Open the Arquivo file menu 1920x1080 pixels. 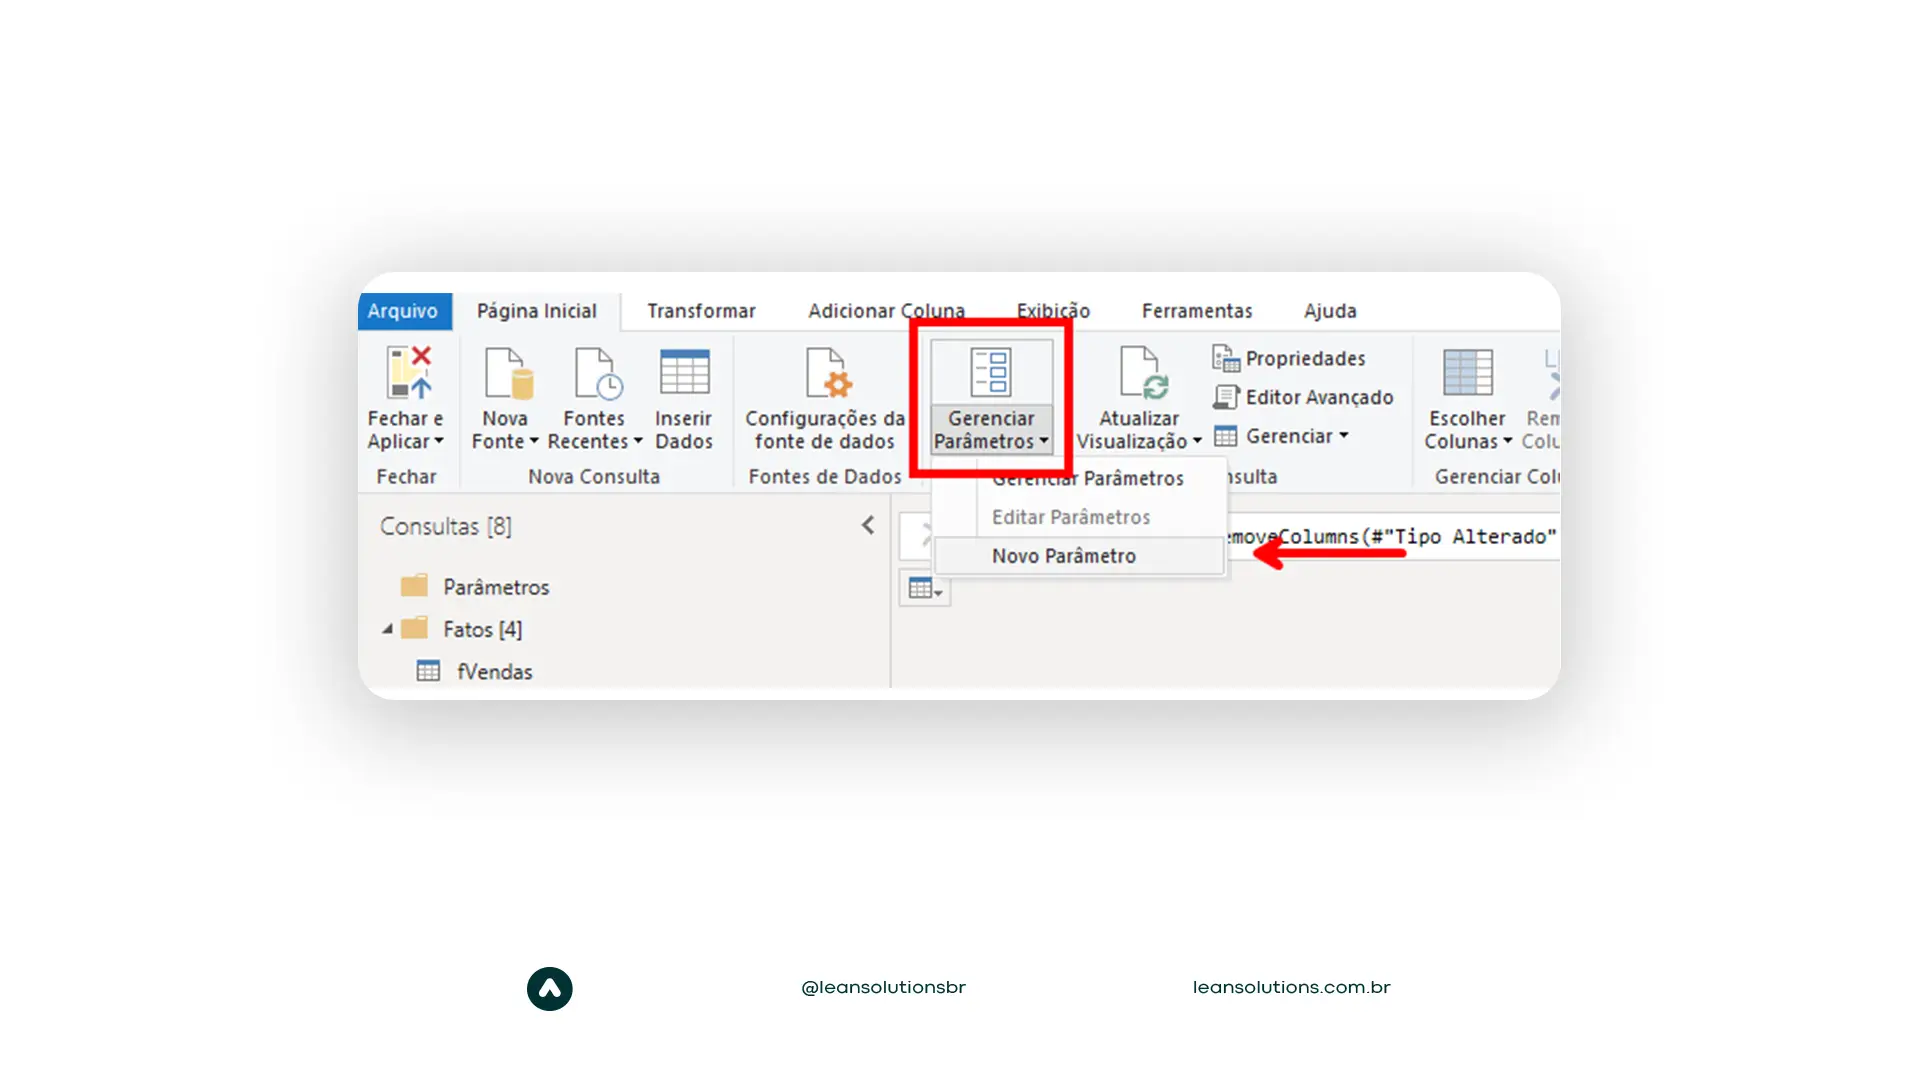click(x=404, y=311)
